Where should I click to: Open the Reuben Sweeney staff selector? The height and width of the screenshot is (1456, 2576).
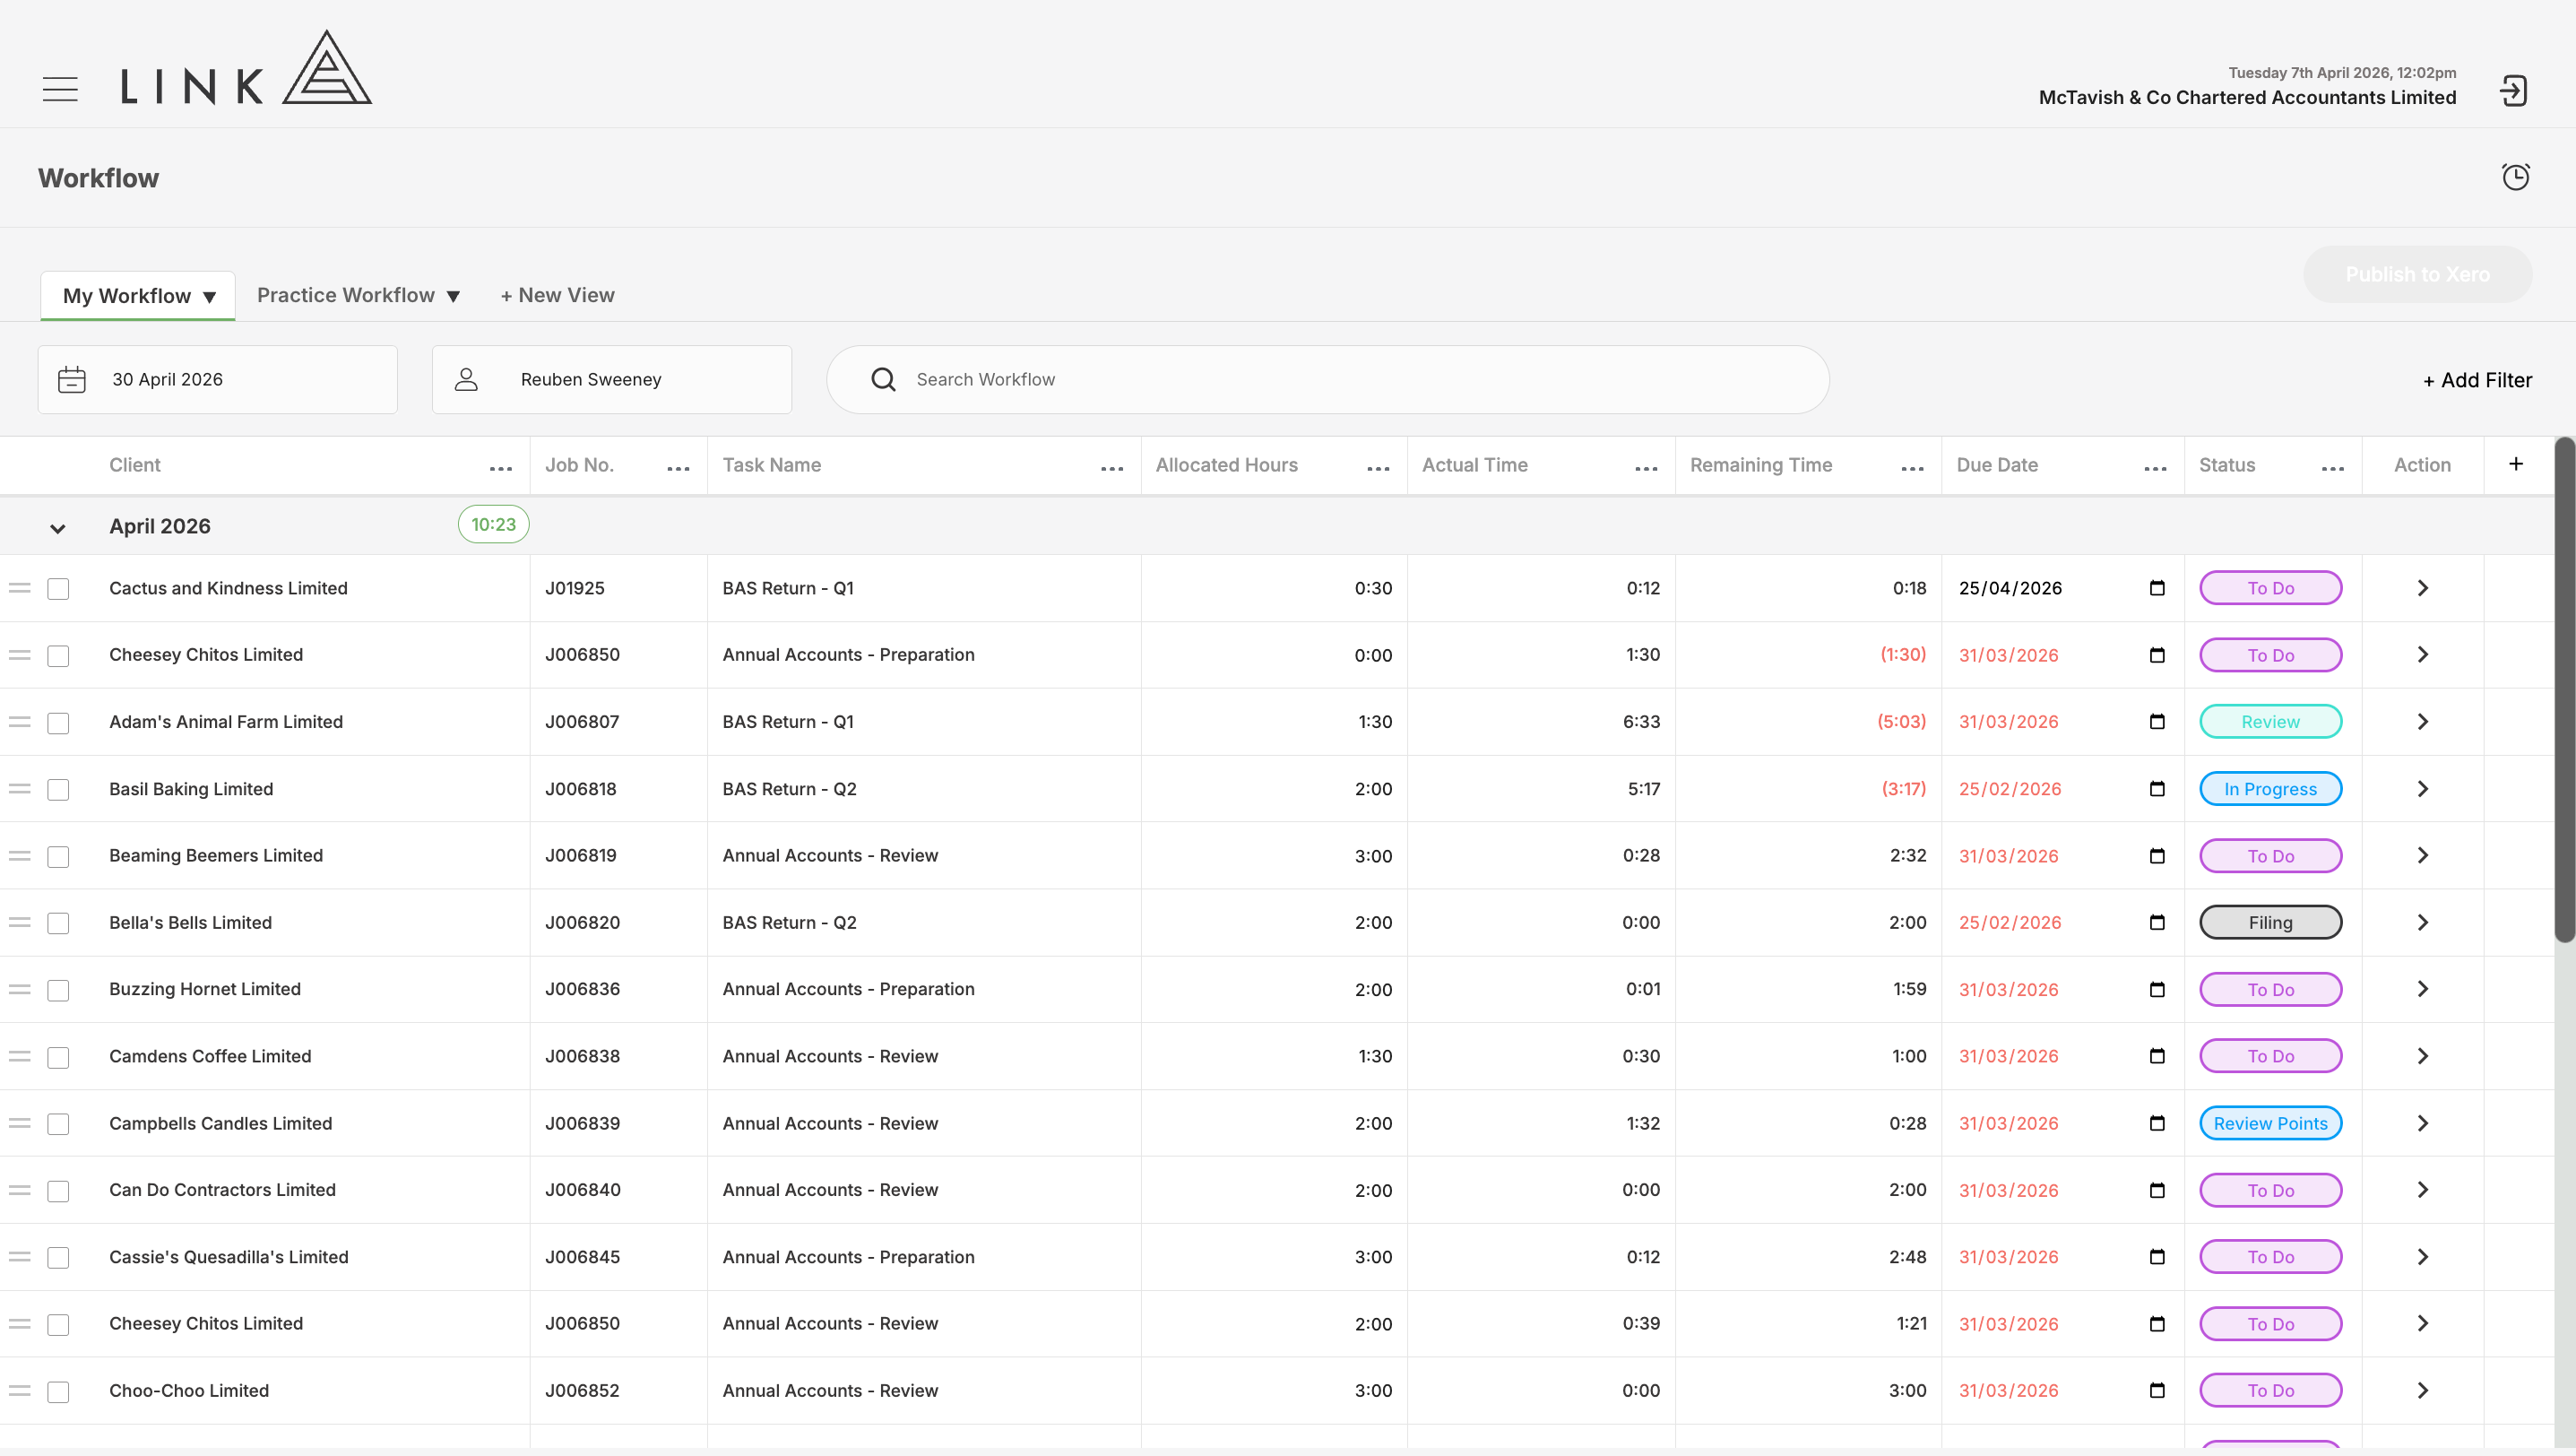click(x=612, y=380)
